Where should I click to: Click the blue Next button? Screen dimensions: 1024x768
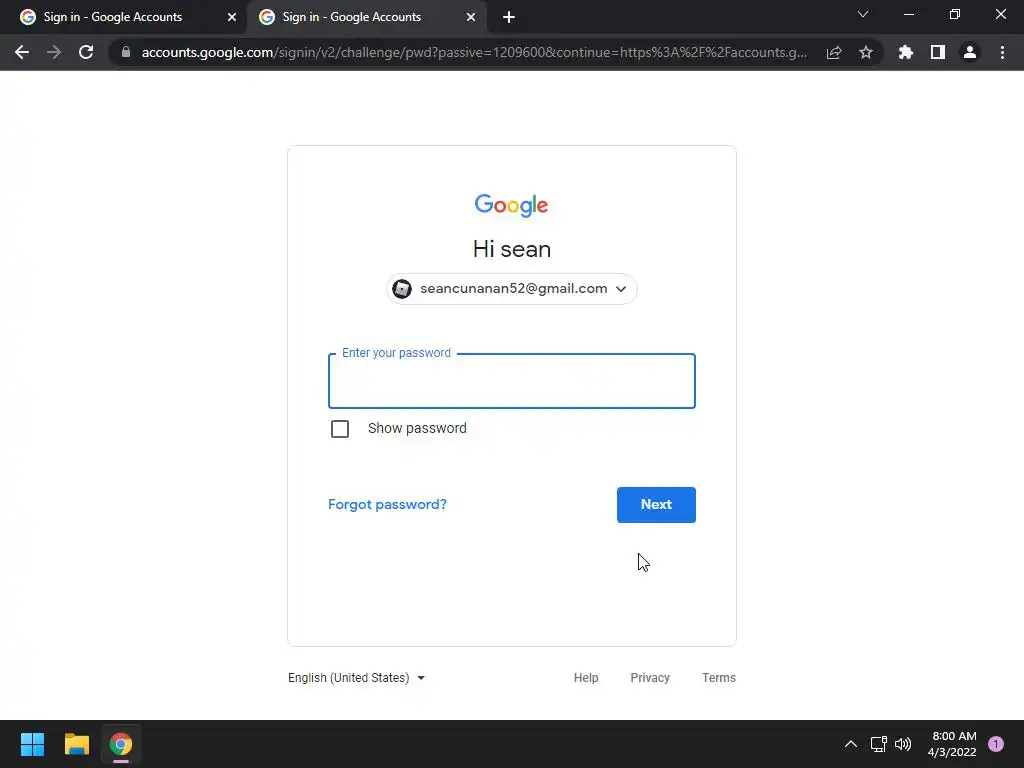tap(656, 505)
